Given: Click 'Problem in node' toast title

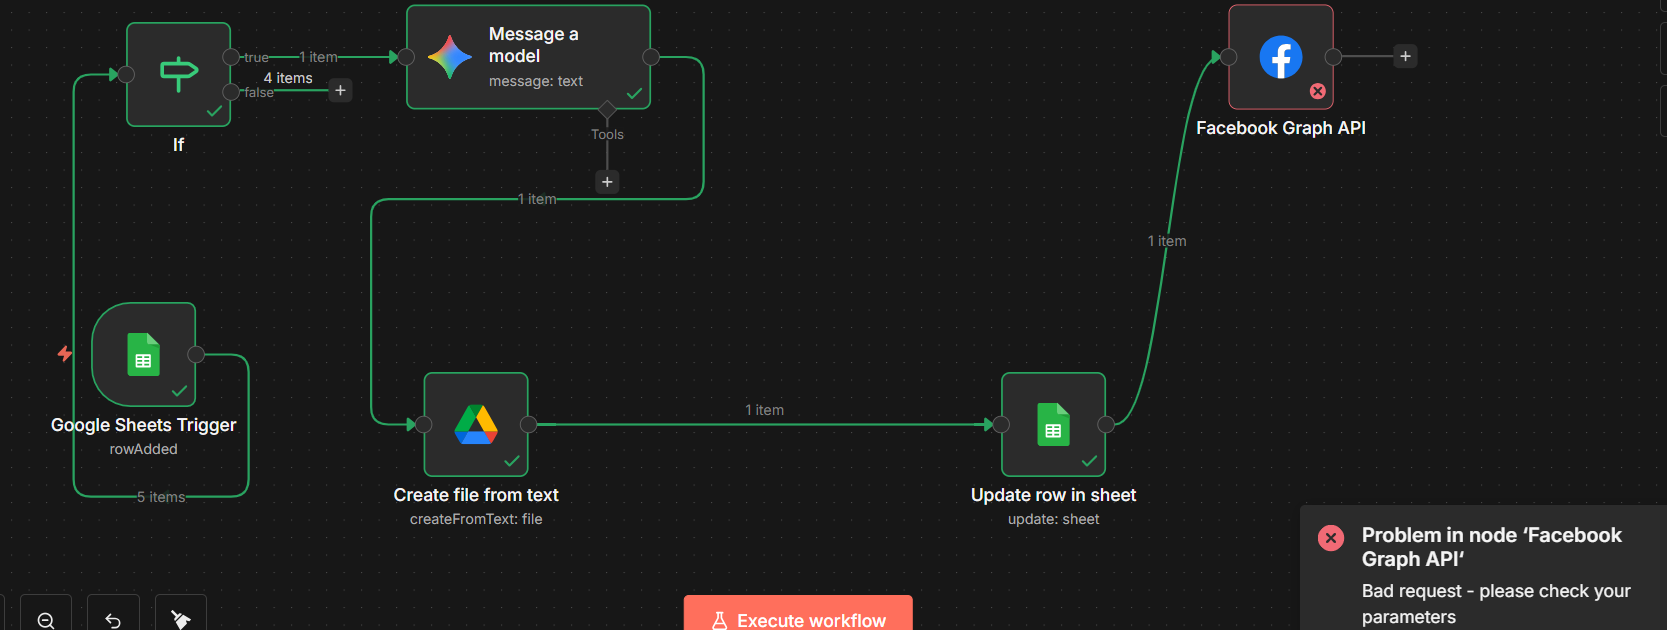Looking at the screenshot, I should 1492,547.
